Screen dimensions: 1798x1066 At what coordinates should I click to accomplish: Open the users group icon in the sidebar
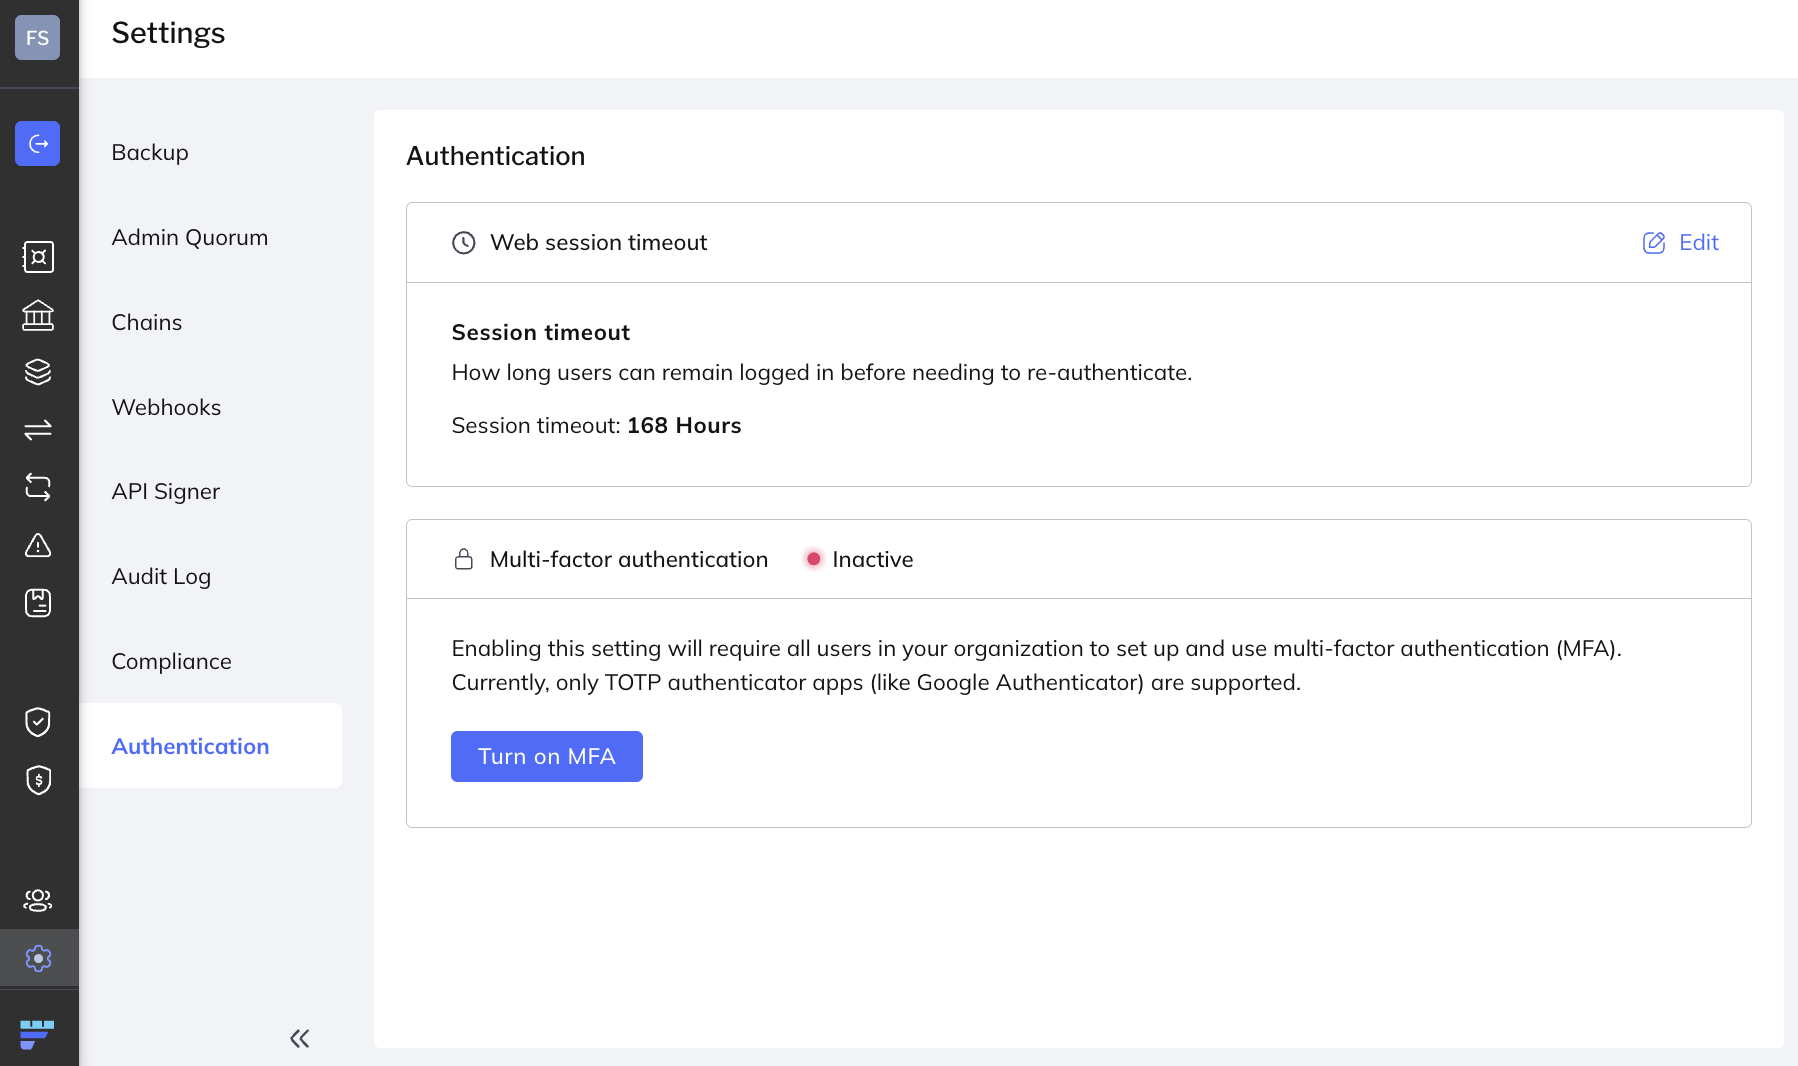pos(38,900)
